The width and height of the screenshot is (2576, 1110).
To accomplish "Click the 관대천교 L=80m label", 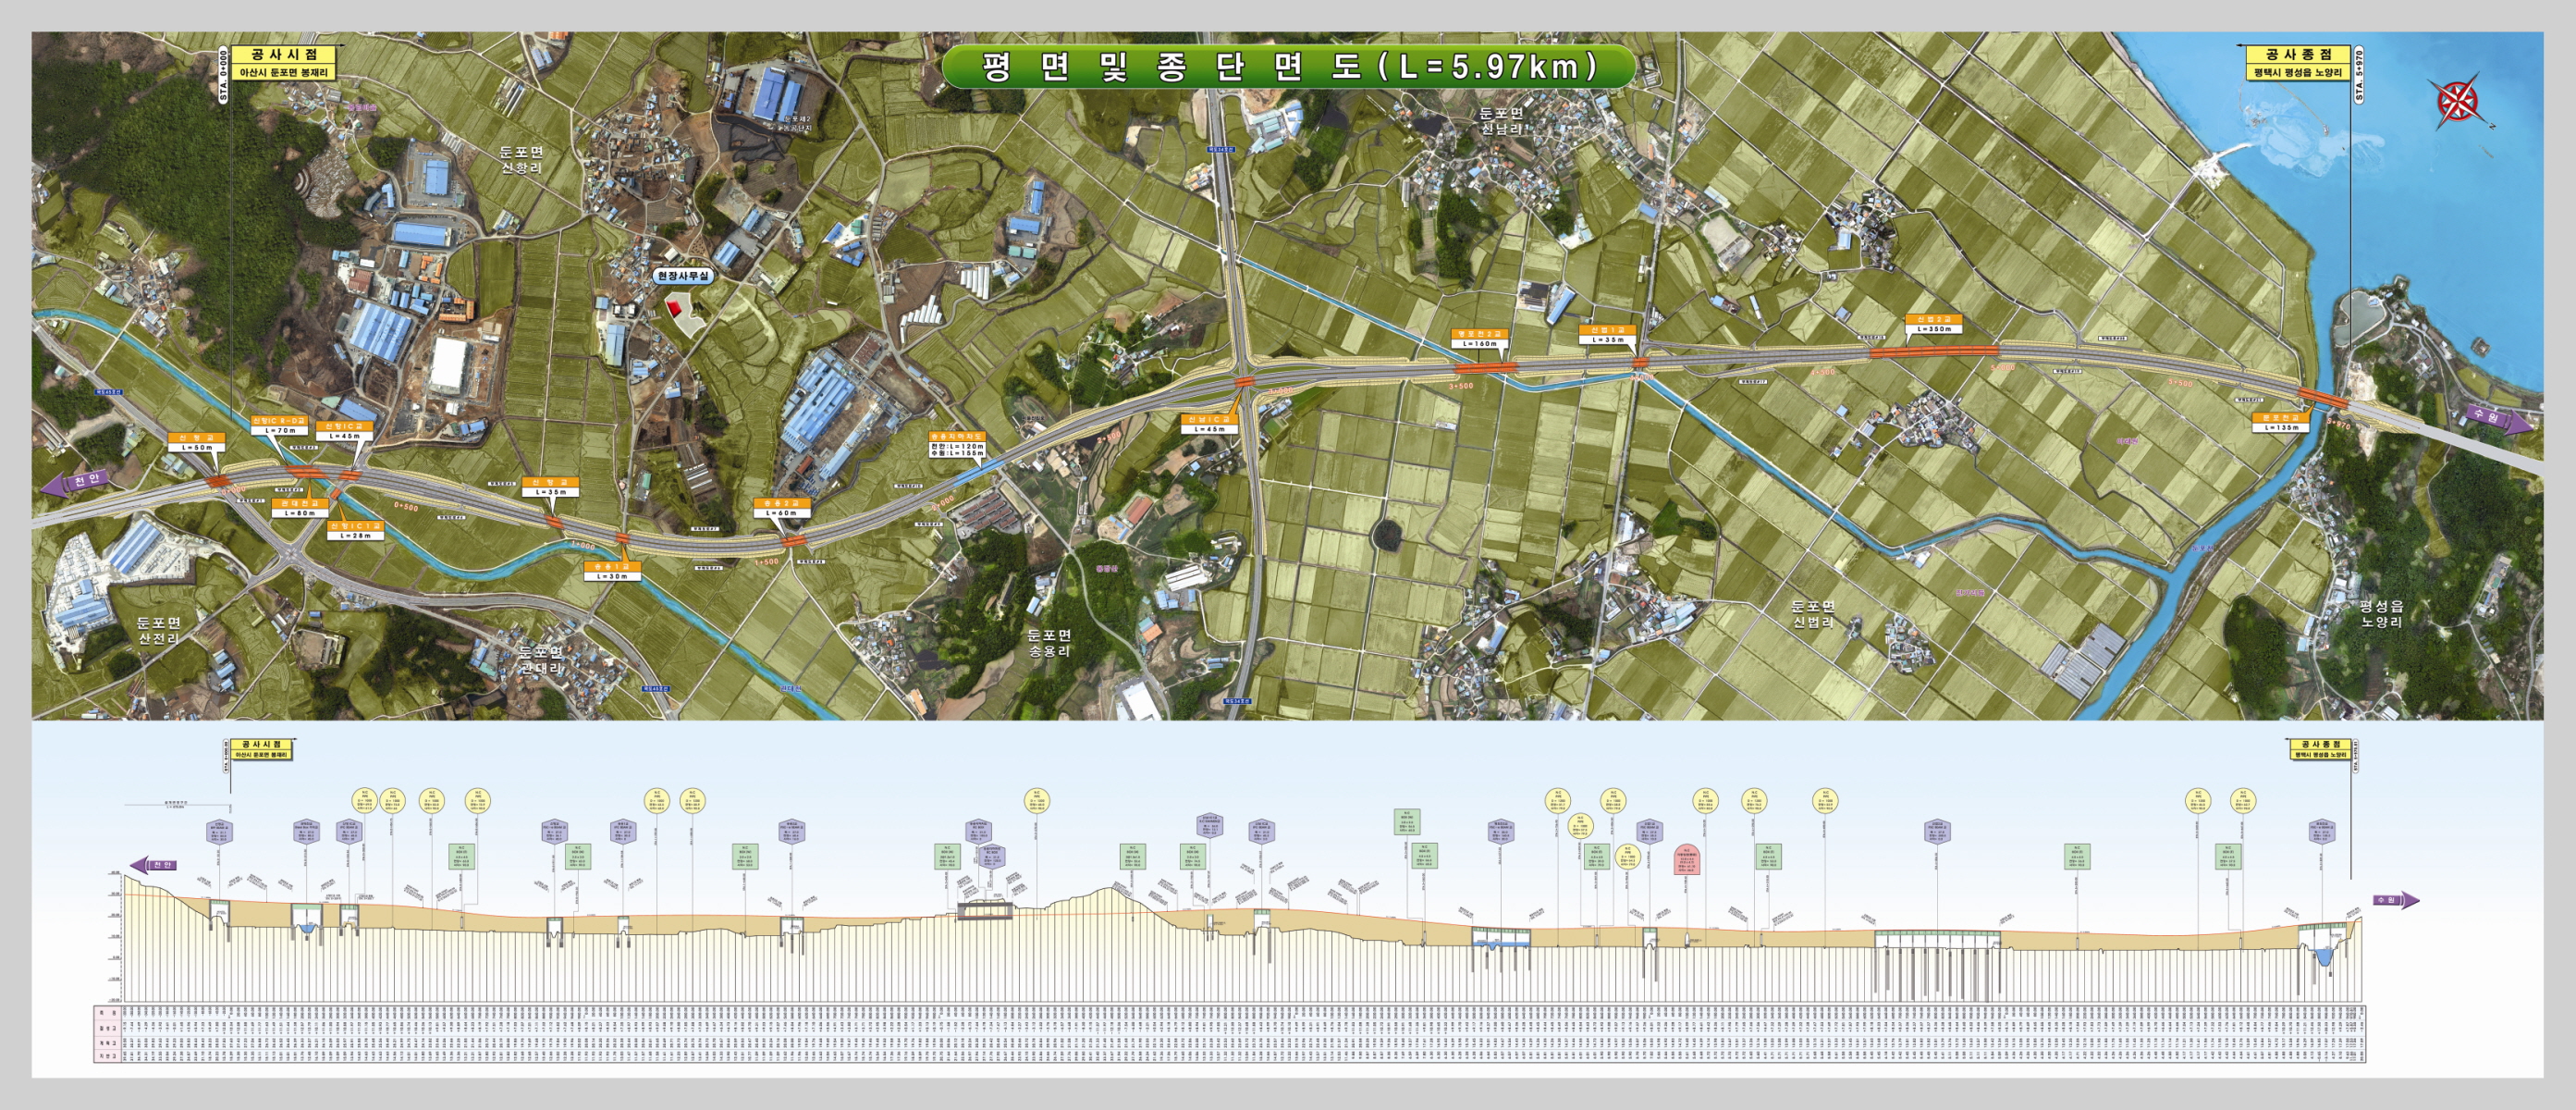I will point(300,508).
